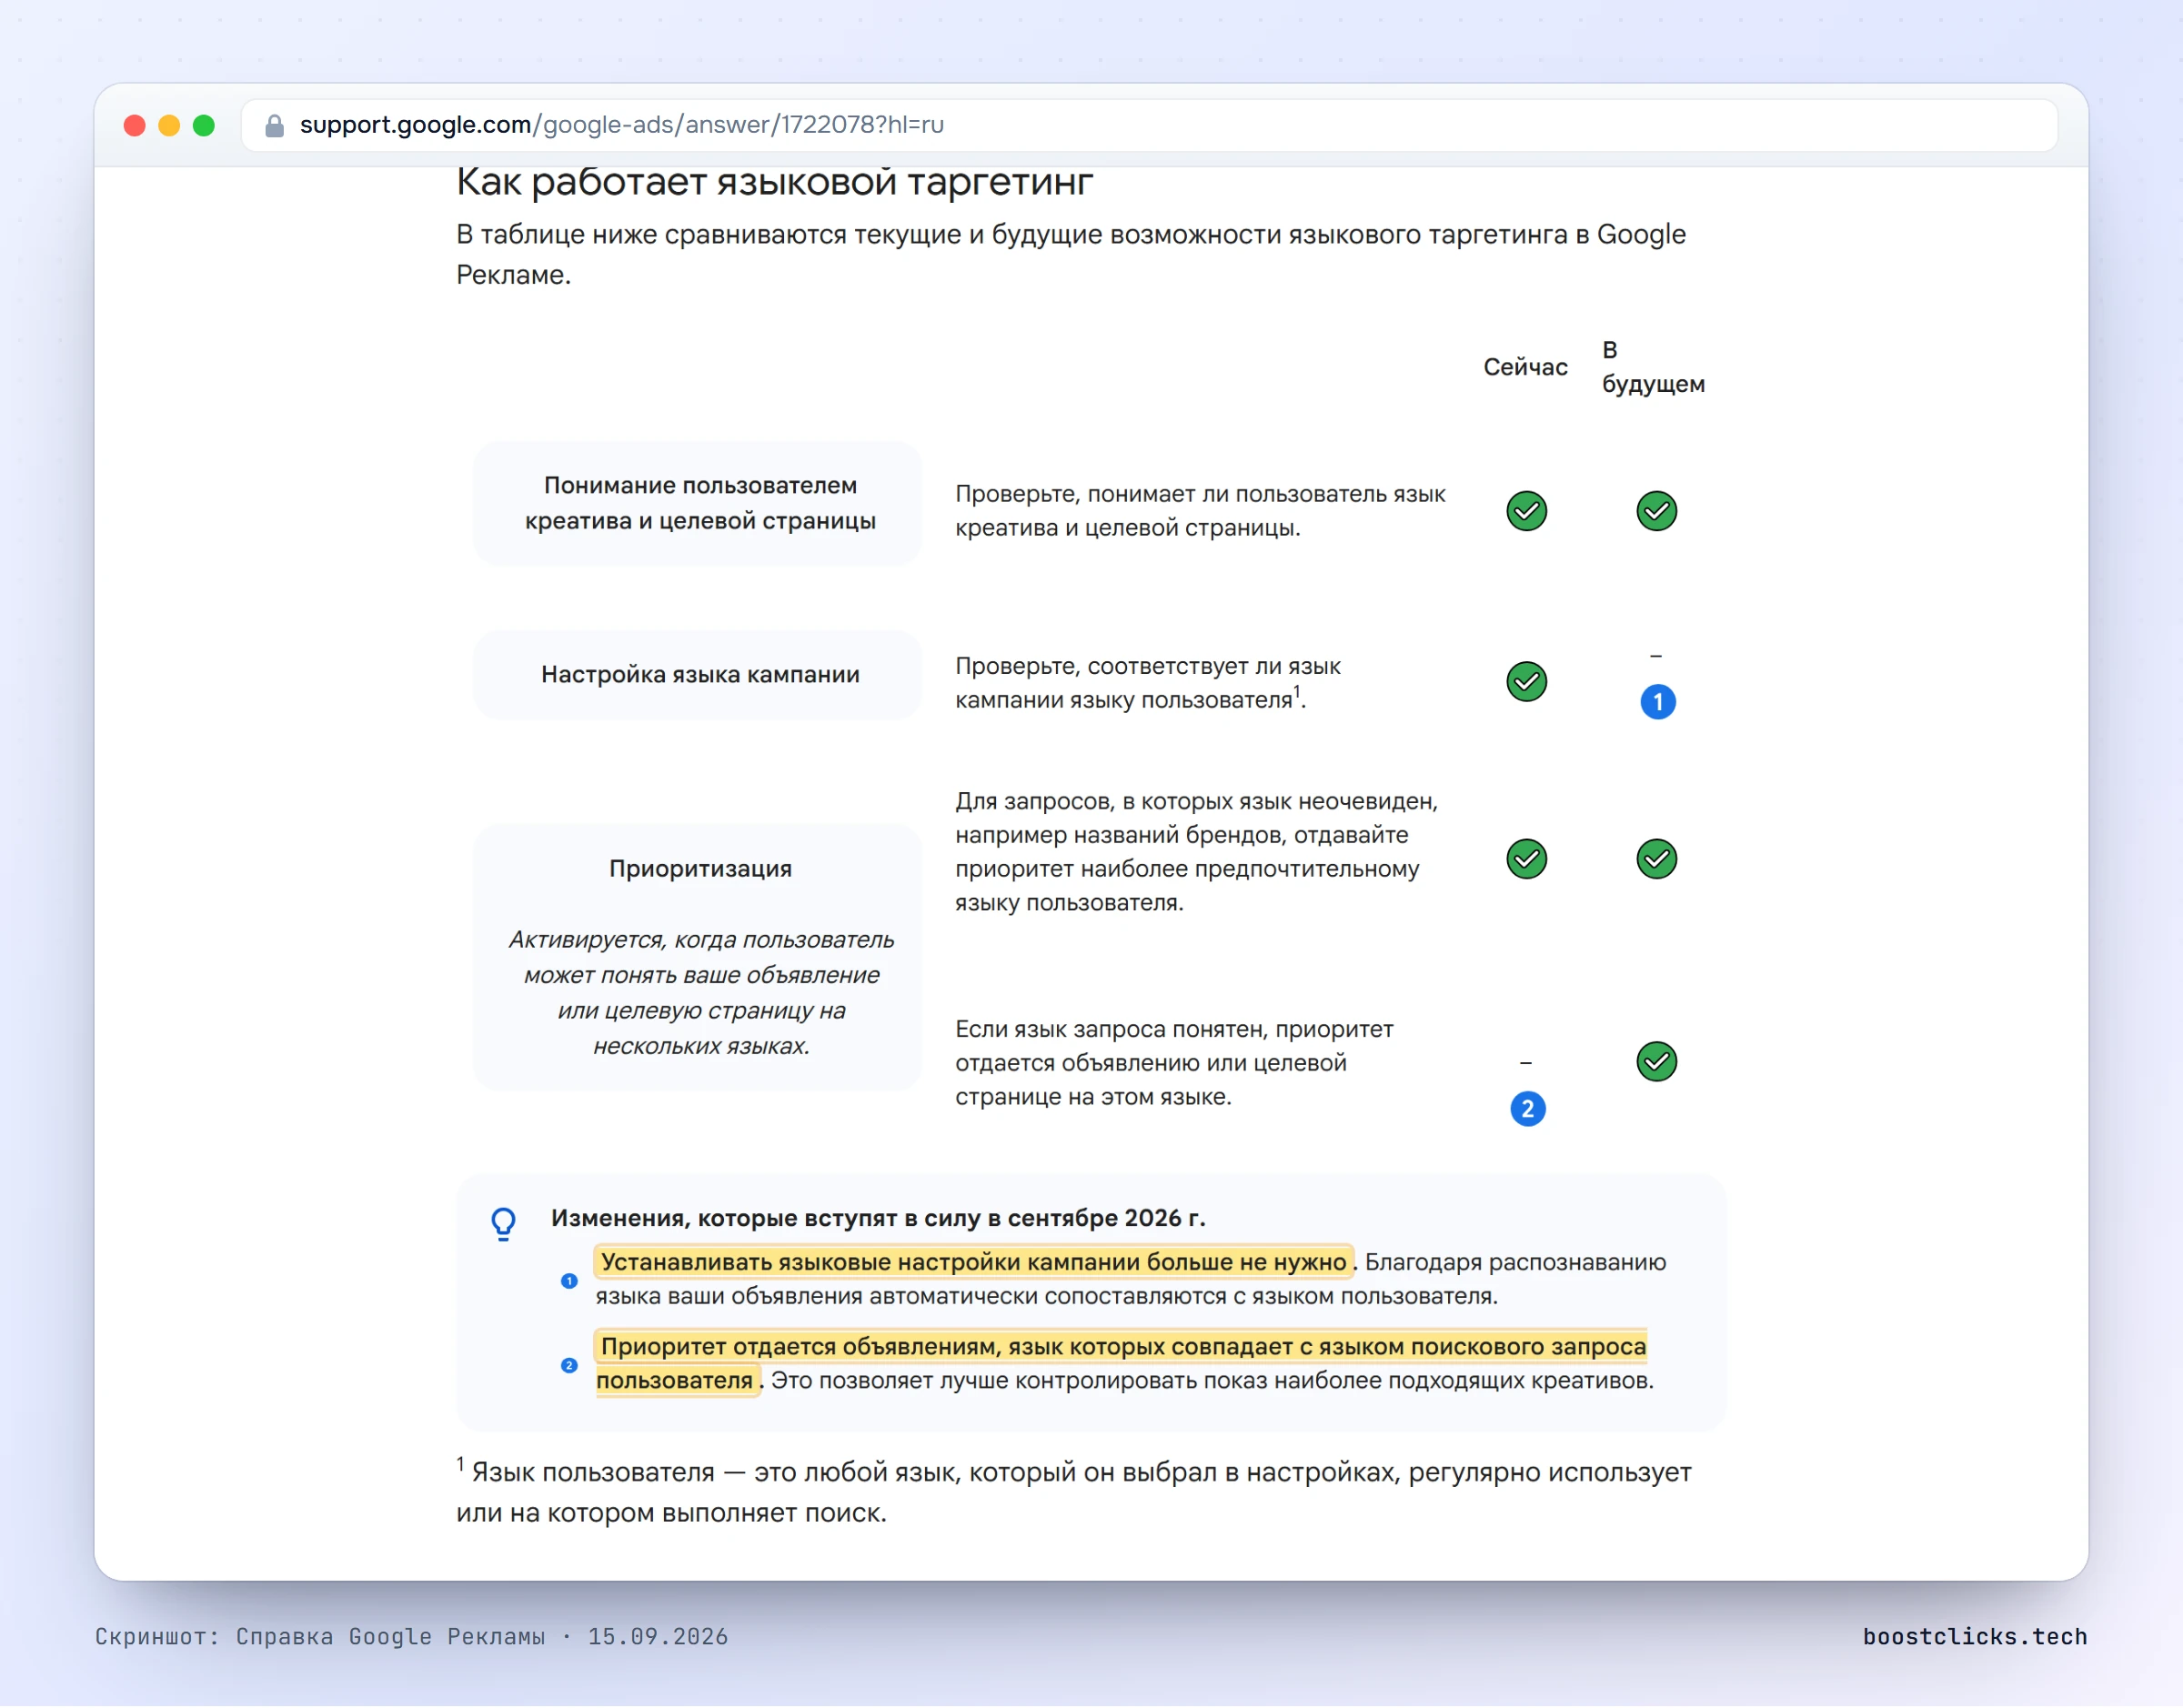Click the green maximize window button
The image size is (2183, 1708).
coord(204,125)
